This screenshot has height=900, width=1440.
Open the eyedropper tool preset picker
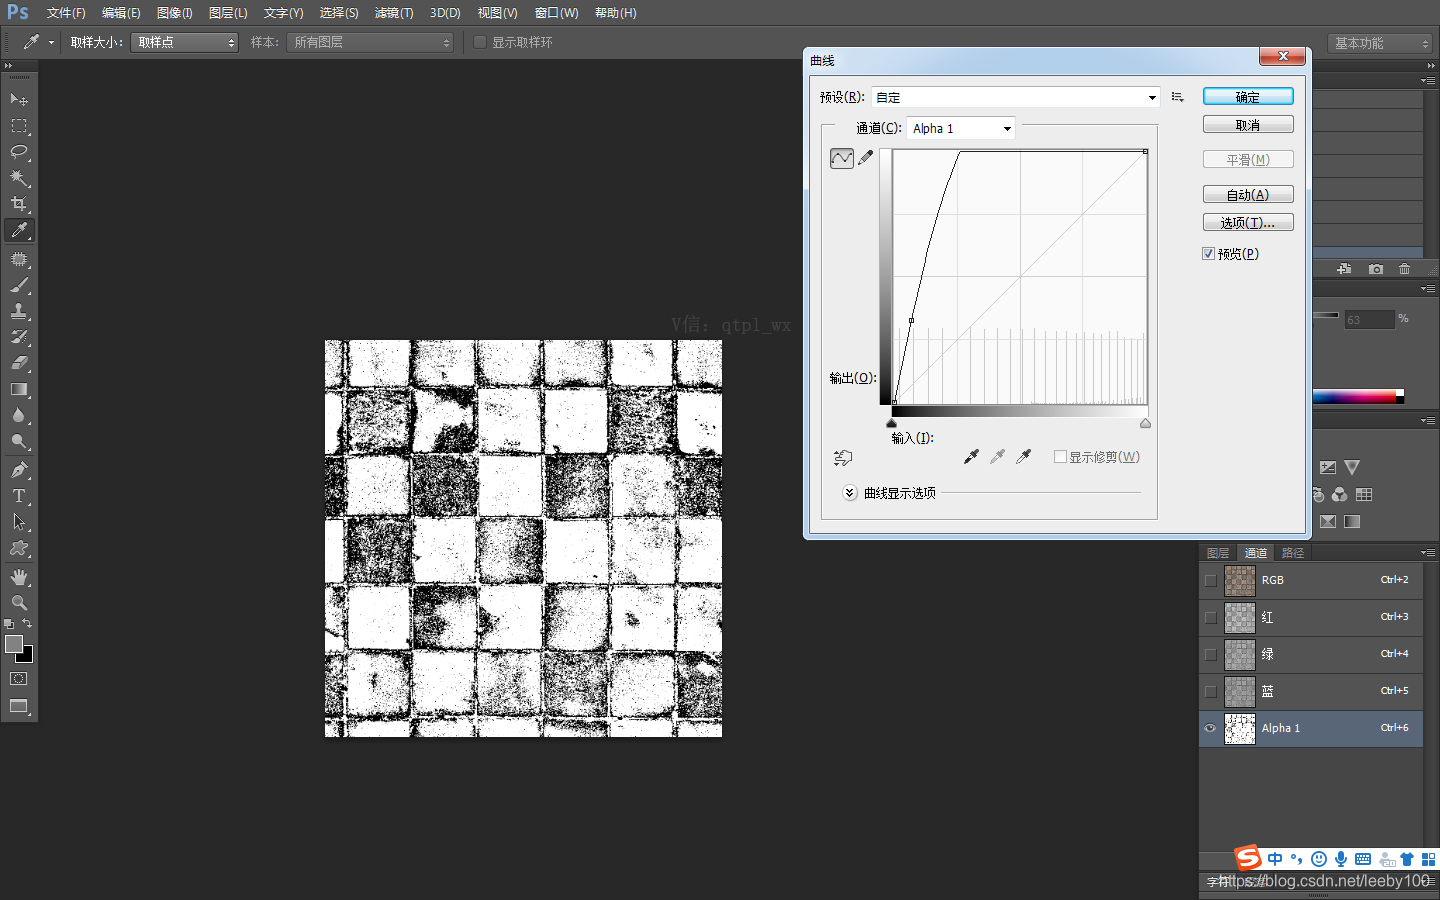coord(38,42)
